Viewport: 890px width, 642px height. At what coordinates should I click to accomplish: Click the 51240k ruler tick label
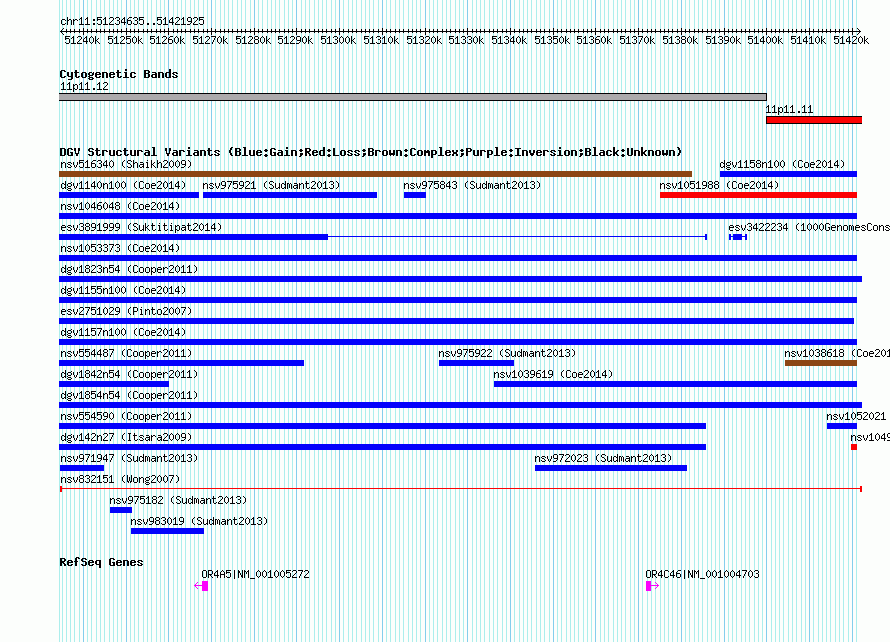pos(82,41)
